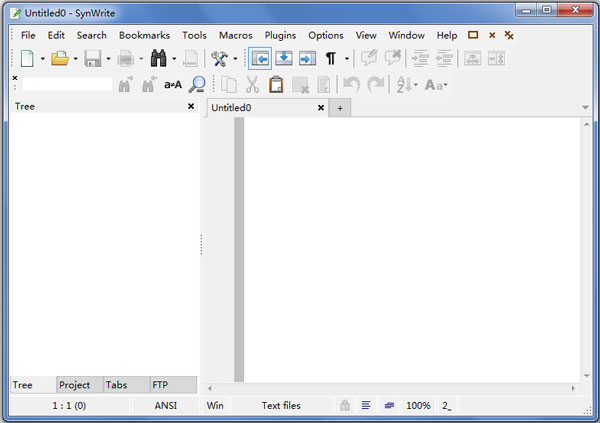Click into the quick search input field

pyautogui.click(x=67, y=84)
